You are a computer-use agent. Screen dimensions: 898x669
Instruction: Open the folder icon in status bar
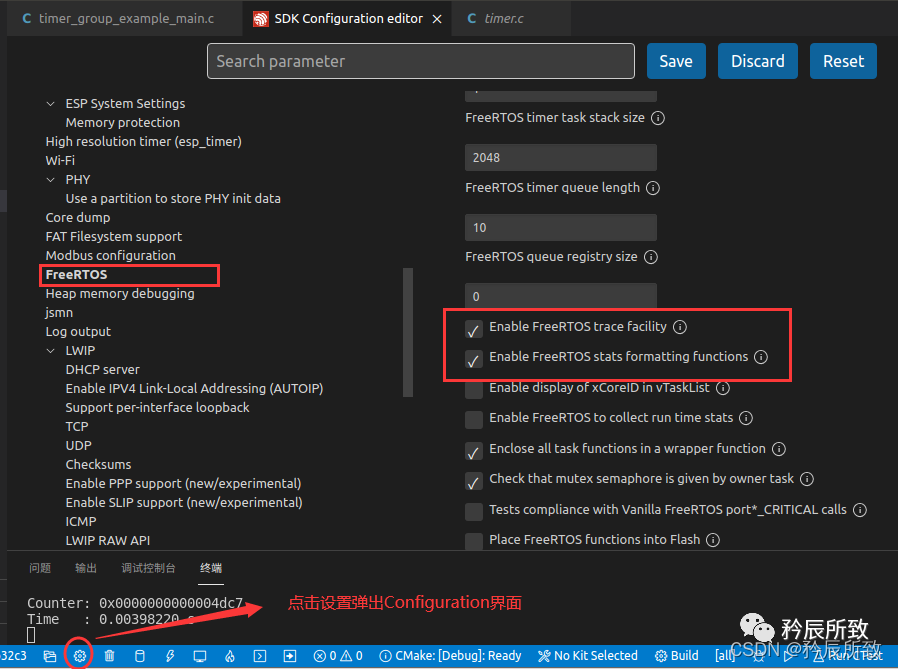pyautogui.click(x=50, y=656)
